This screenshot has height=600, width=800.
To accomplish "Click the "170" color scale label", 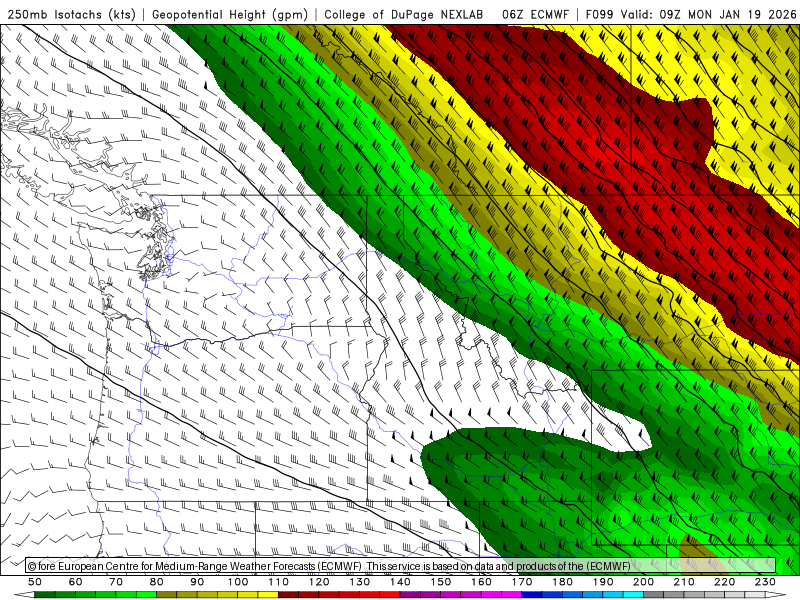I will (522, 582).
